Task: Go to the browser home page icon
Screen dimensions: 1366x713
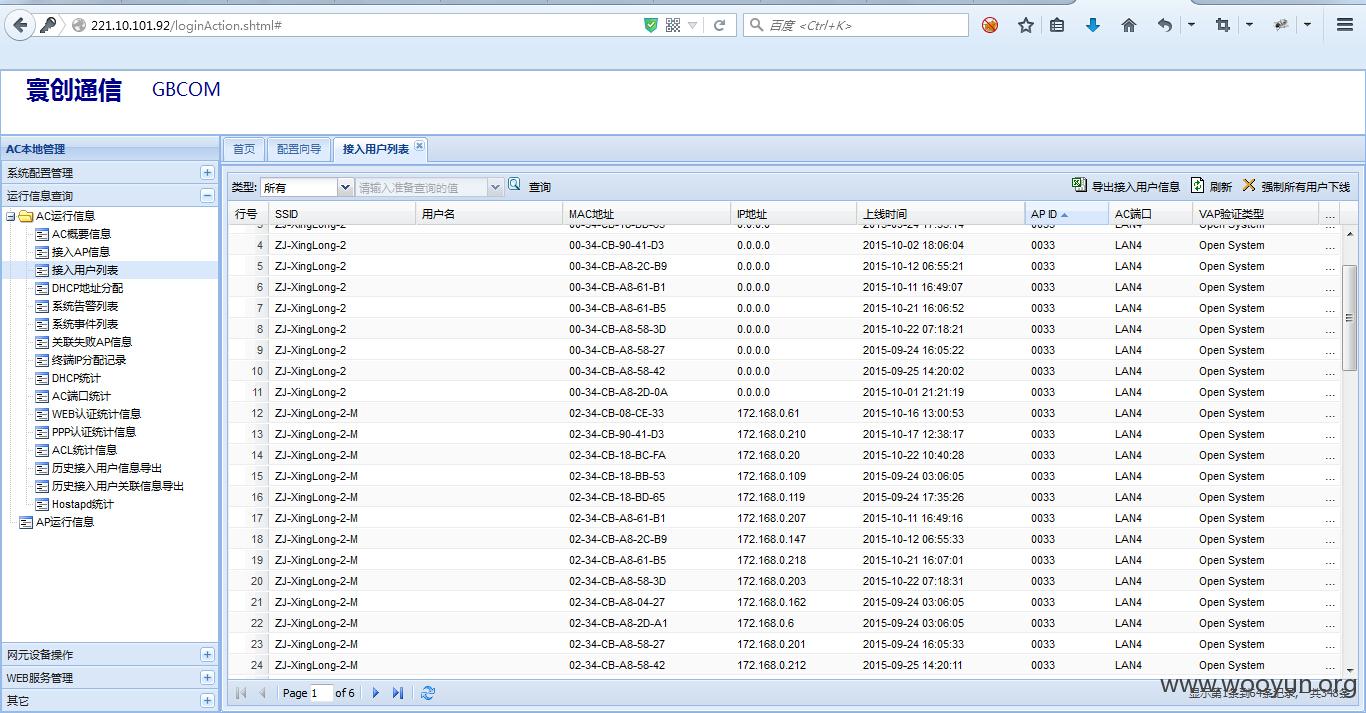Action: (x=1129, y=25)
